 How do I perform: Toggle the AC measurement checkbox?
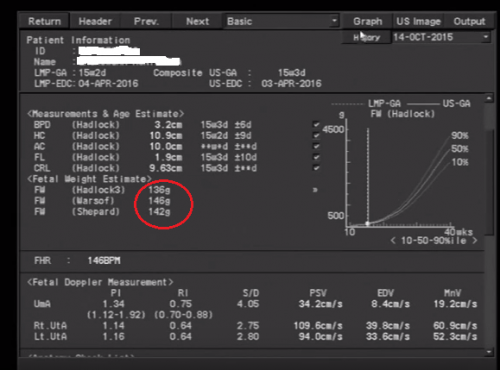[316, 146]
